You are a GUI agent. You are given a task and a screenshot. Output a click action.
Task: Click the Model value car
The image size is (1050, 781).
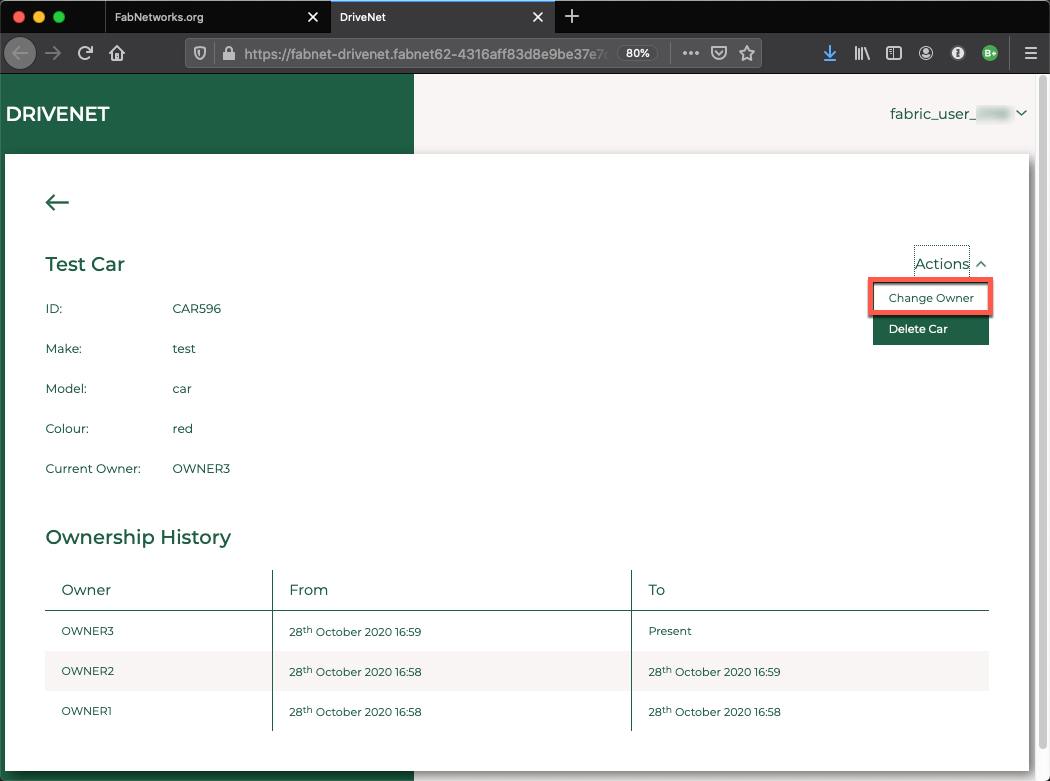pyautogui.click(x=181, y=389)
